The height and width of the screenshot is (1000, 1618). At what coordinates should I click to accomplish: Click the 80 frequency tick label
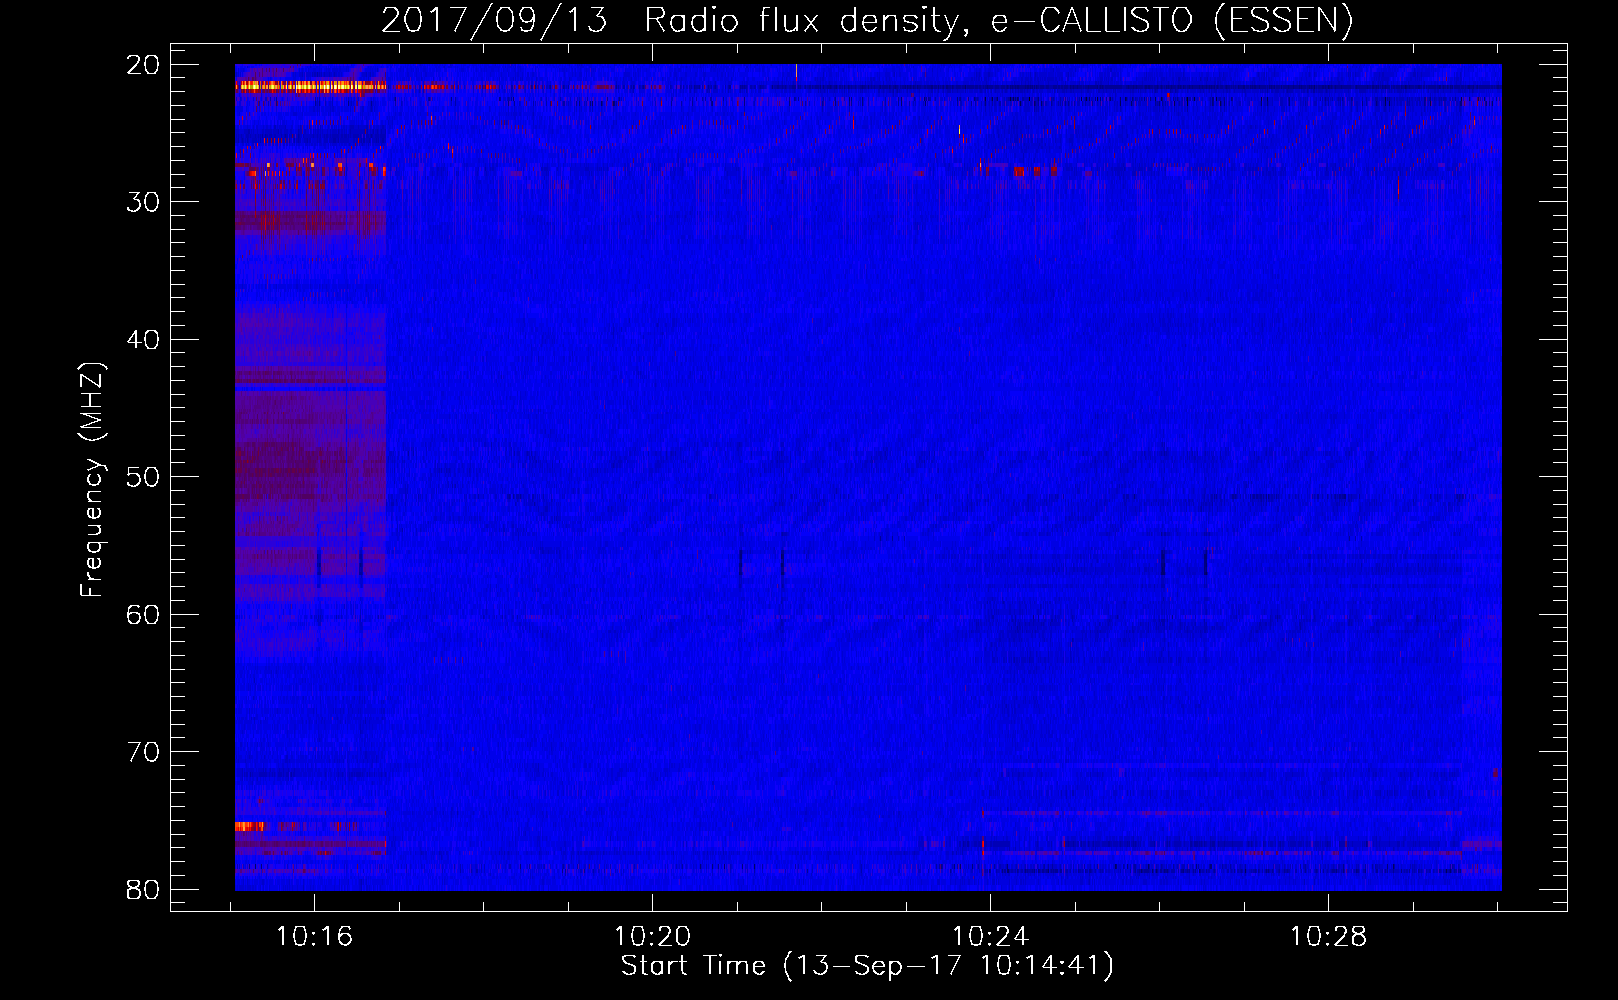143,890
